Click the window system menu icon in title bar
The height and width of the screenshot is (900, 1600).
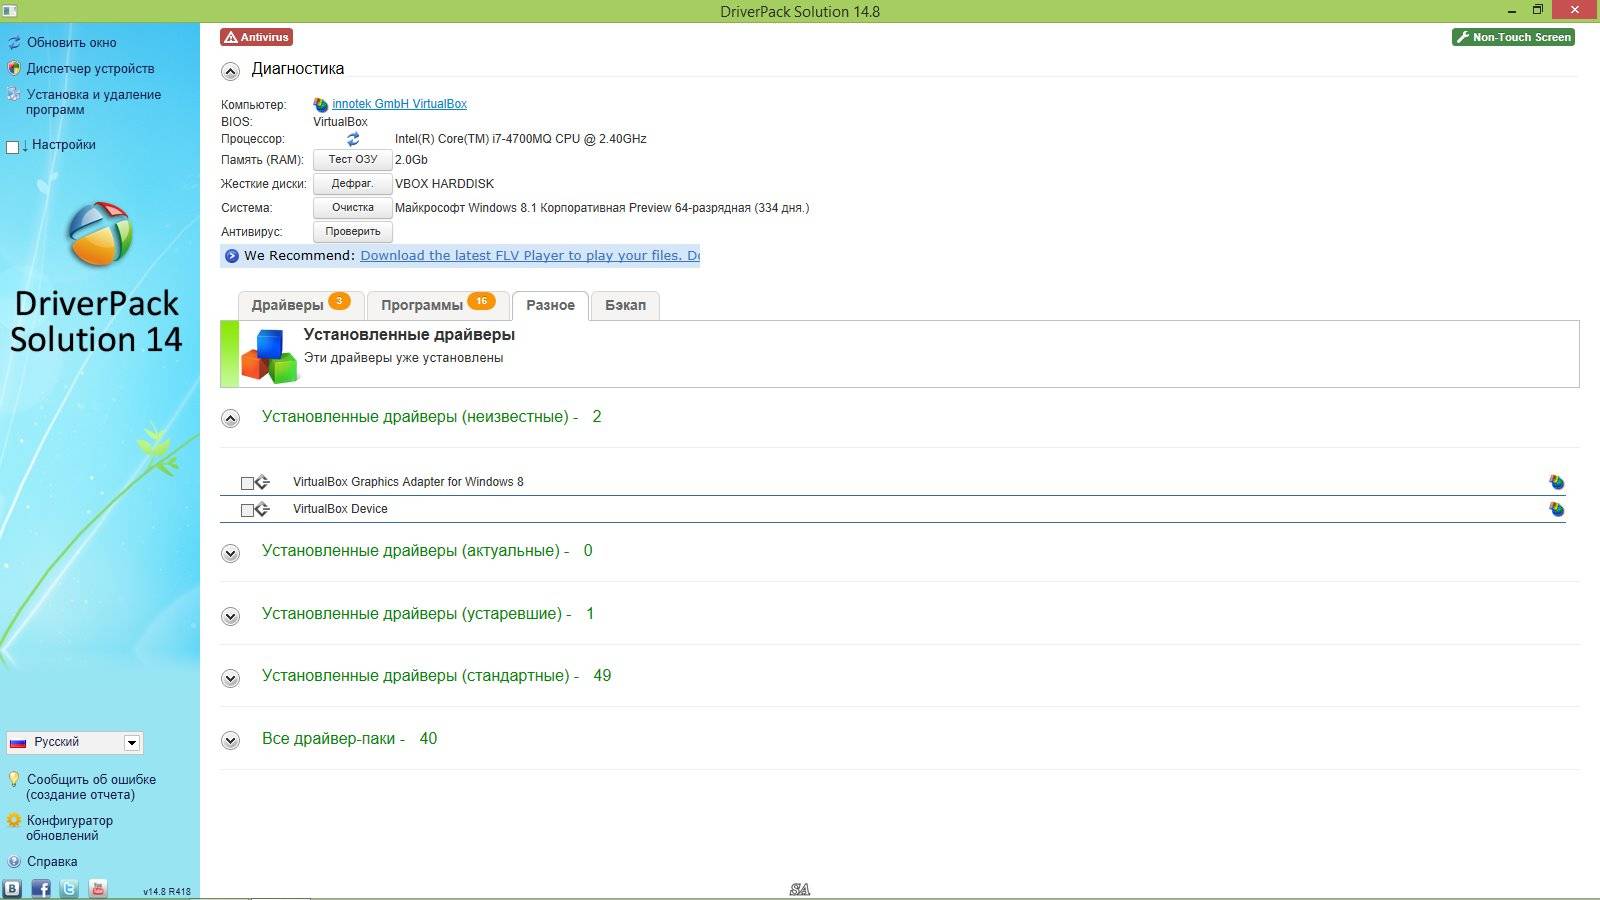click(9, 11)
